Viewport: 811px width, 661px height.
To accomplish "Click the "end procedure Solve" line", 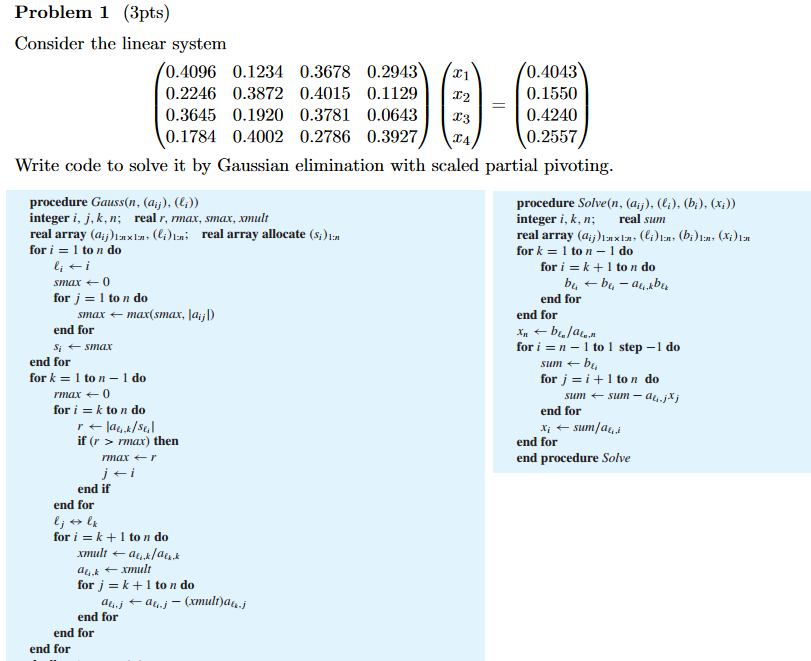I will coord(573,458).
